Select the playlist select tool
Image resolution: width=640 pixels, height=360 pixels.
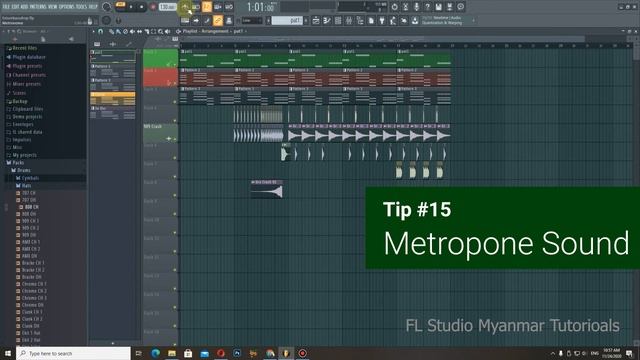point(153,31)
